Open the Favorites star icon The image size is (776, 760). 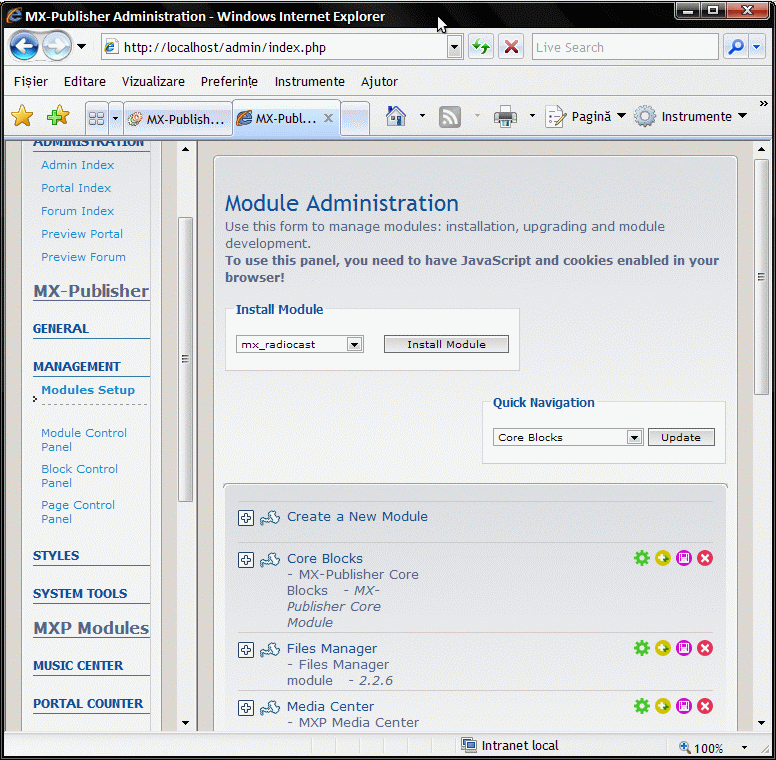[x=22, y=117]
